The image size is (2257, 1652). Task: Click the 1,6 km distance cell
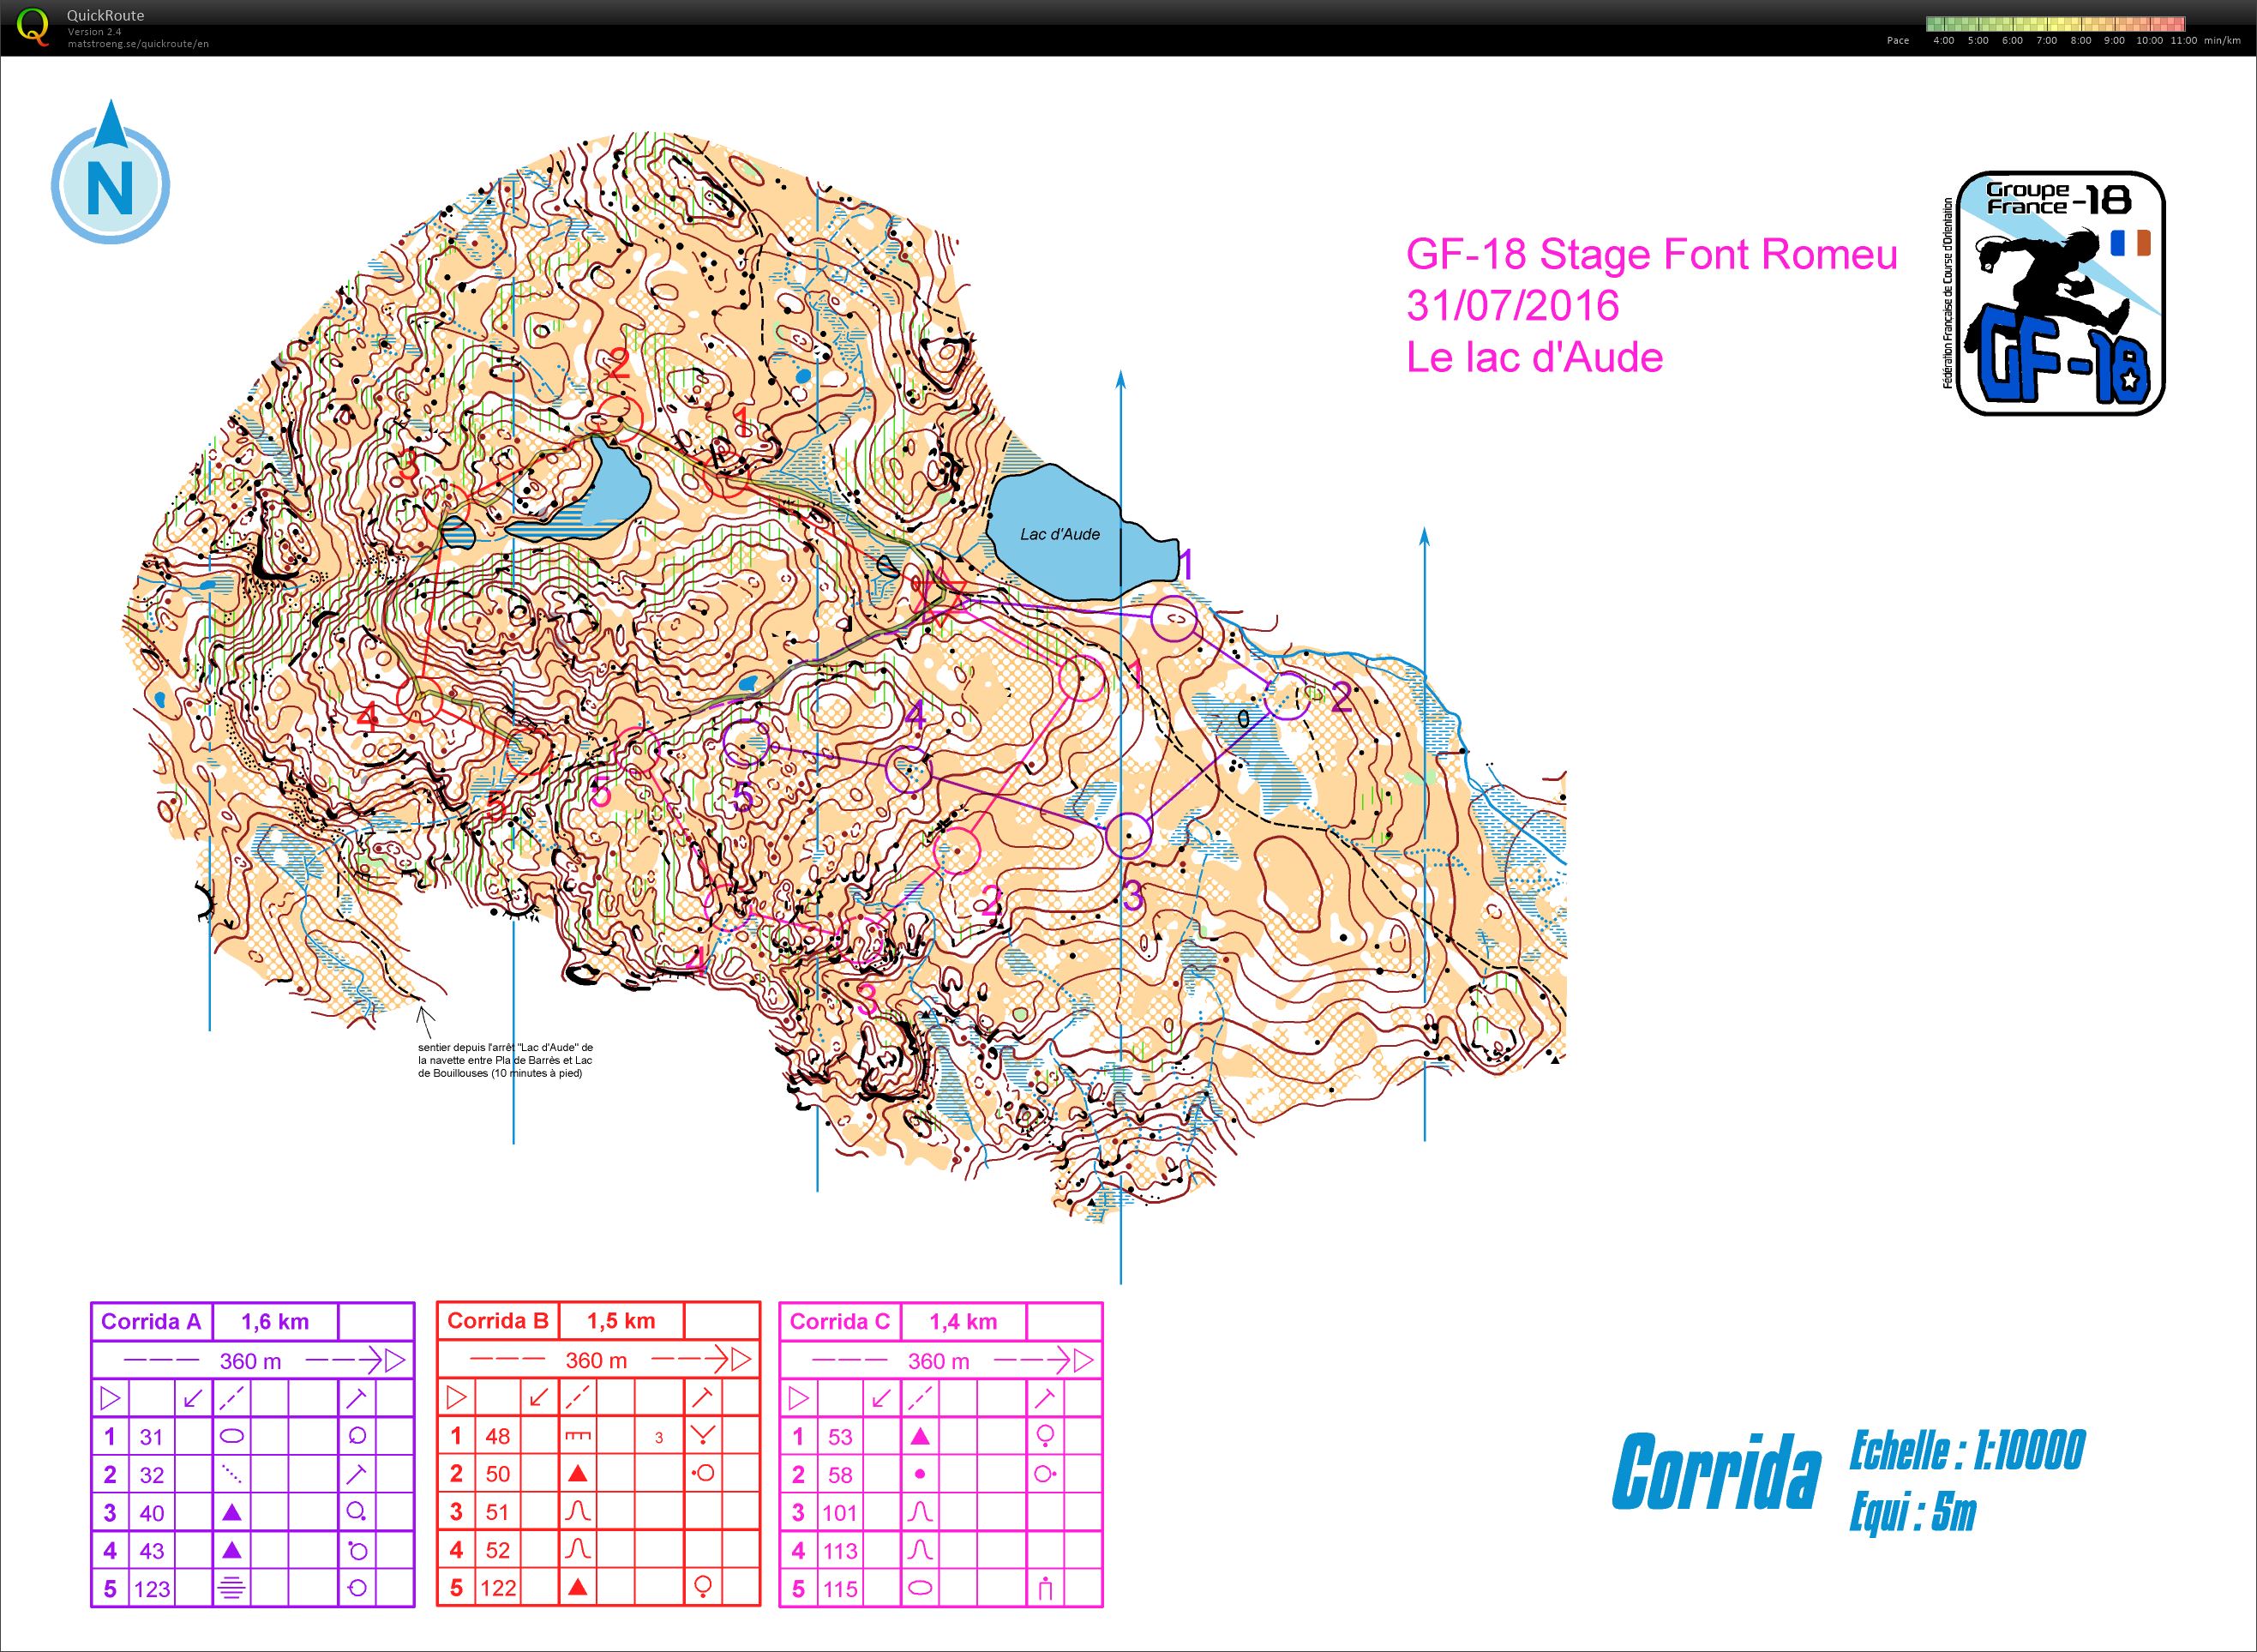click(275, 1321)
